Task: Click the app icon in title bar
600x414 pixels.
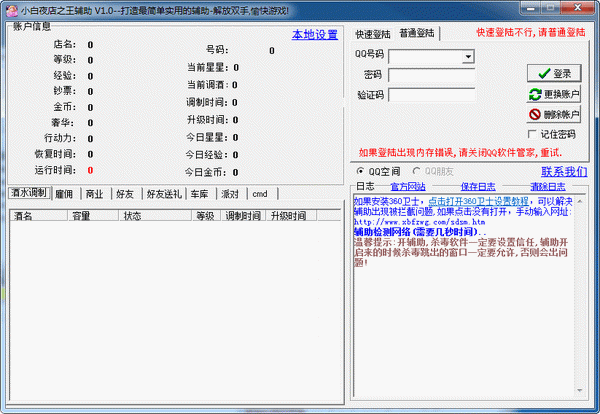Action: pyautogui.click(x=11, y=11)
